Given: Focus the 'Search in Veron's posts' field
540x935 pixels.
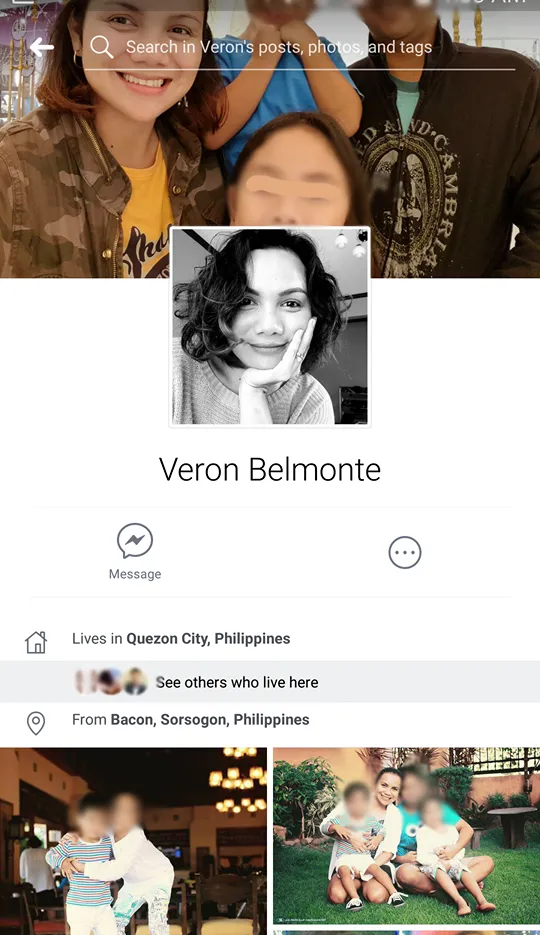Looking at the screenshot, I should pyautogui.click(x=299, y=47).
